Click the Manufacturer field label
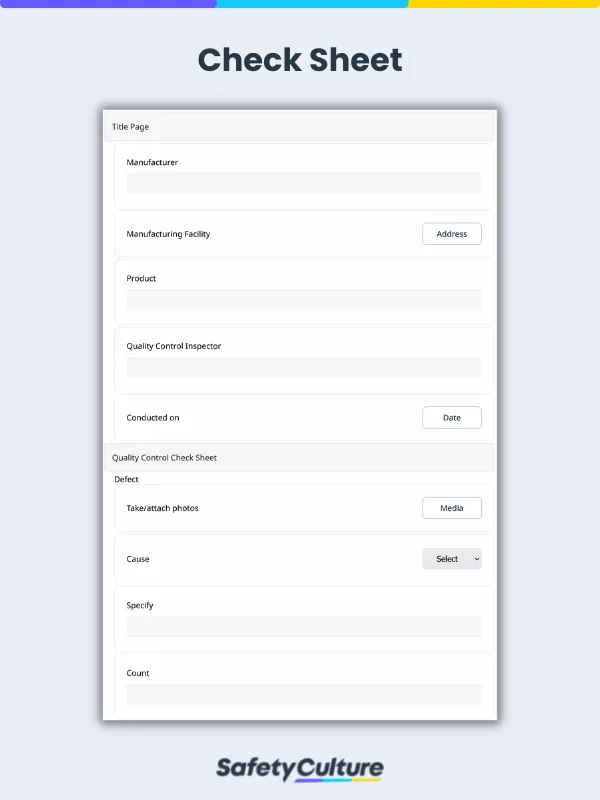Screen dimensions: 600x800 coord(152,162)
